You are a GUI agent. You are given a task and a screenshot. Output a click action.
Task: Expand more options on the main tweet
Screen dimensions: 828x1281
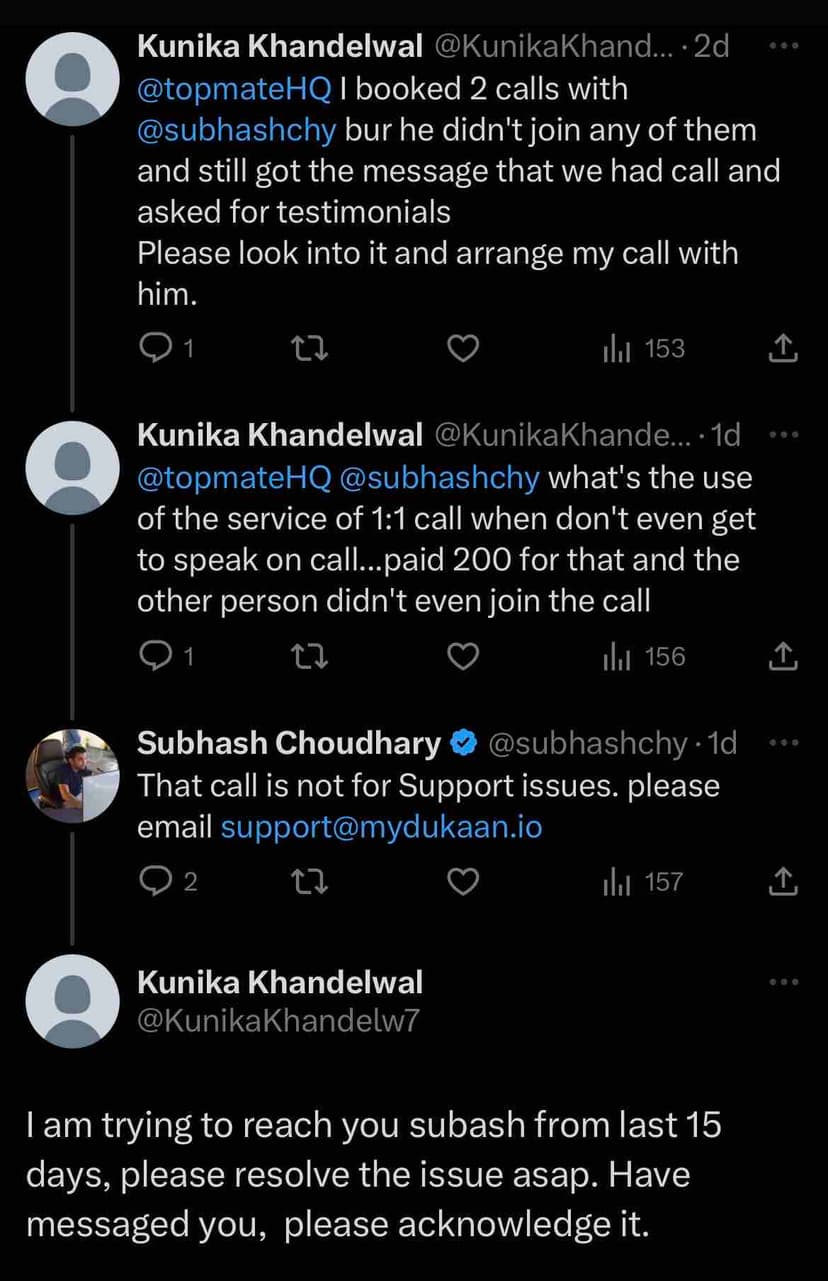pos(785,982)
